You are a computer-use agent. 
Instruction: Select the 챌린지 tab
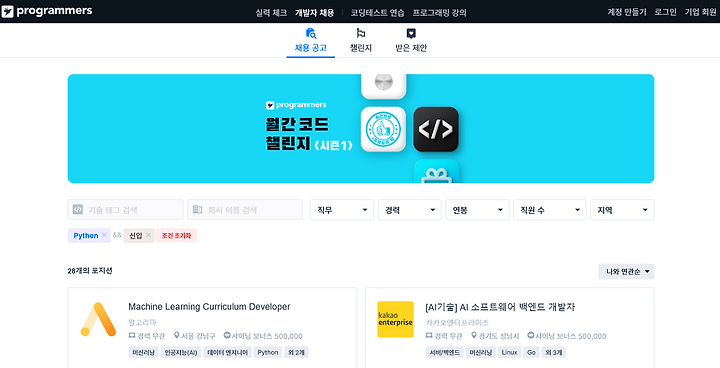pos(361,40)
